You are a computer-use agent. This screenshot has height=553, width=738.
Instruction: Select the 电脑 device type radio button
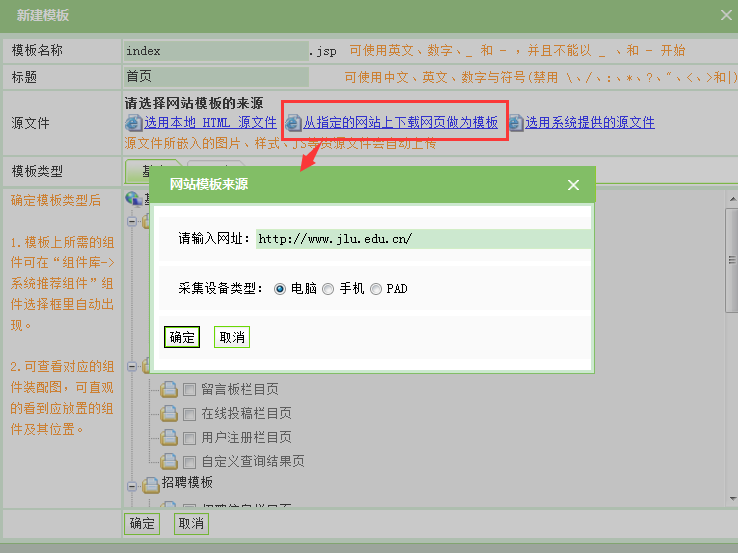[x=279, y=289]
